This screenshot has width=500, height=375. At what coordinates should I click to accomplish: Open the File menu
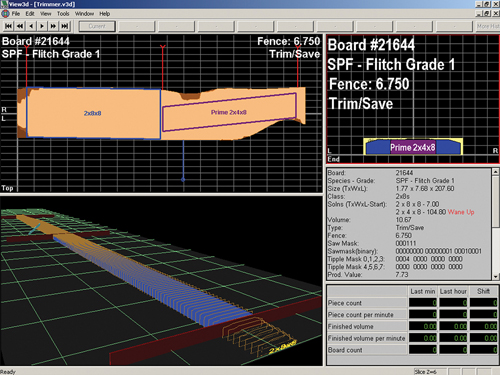[x=16, y=14]
